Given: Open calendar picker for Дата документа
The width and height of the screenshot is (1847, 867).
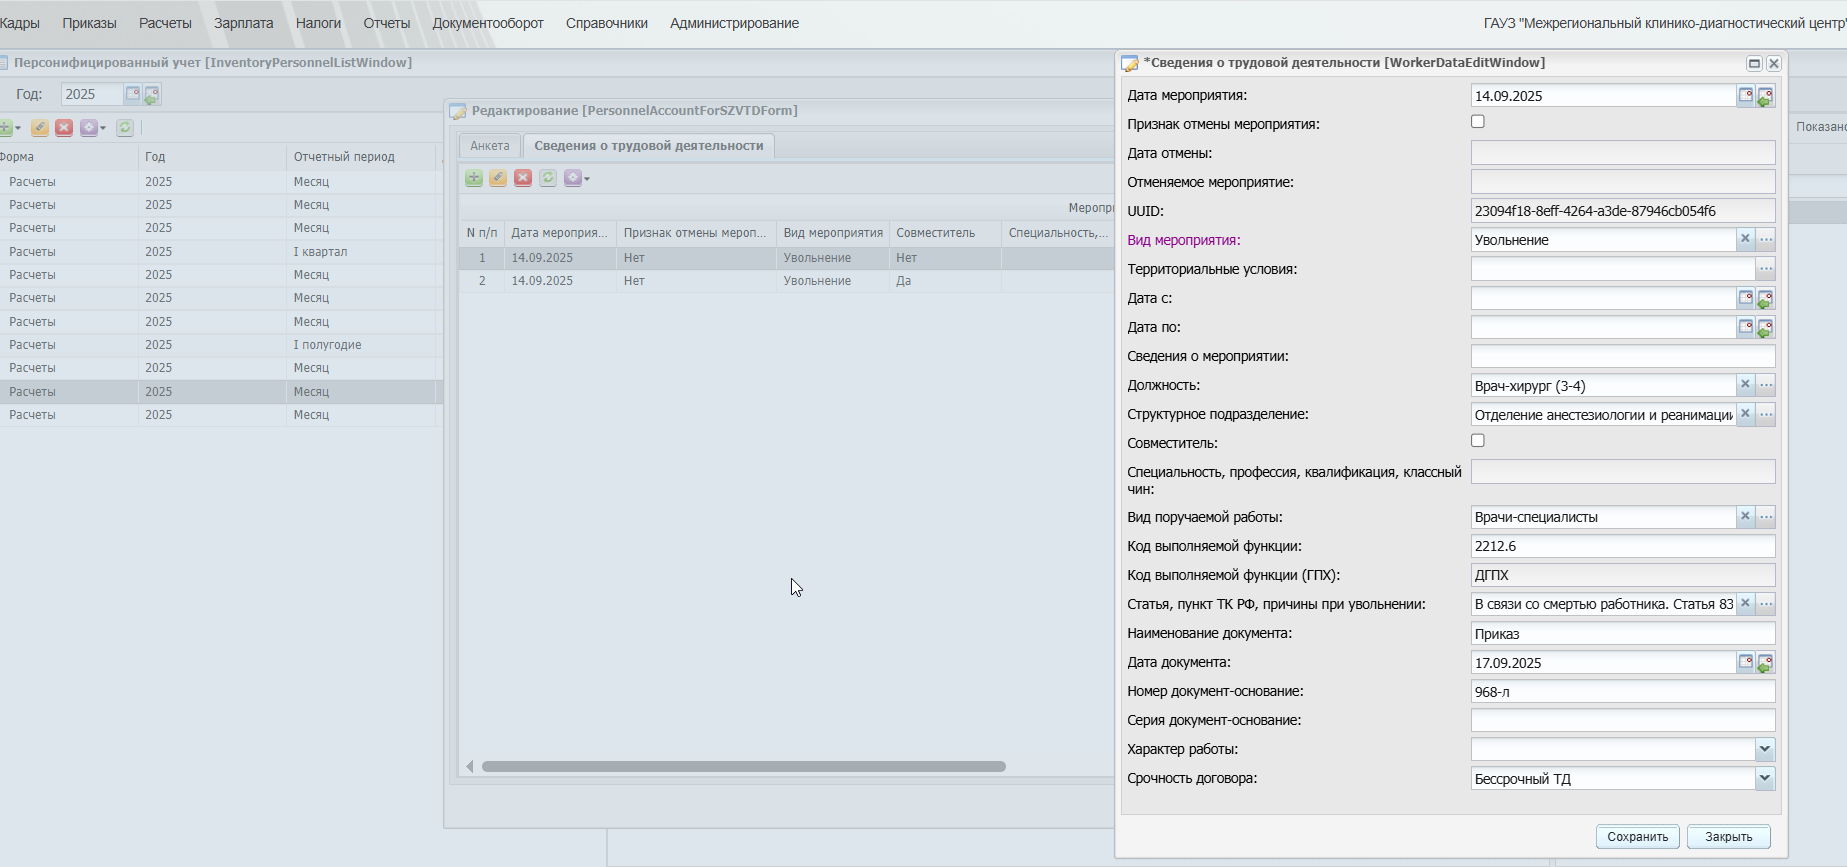Looking at the screenshot, I should click(1746, 662).
